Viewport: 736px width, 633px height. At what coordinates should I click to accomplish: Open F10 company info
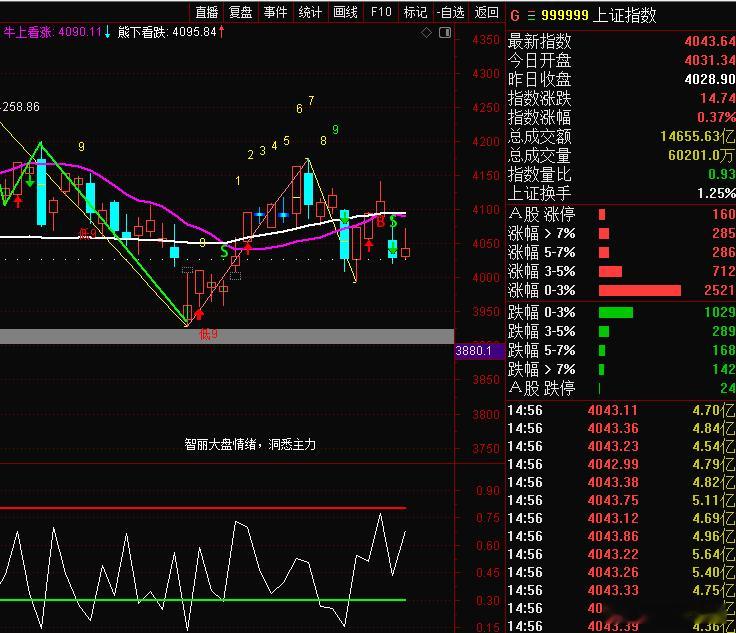click(381, 12)
